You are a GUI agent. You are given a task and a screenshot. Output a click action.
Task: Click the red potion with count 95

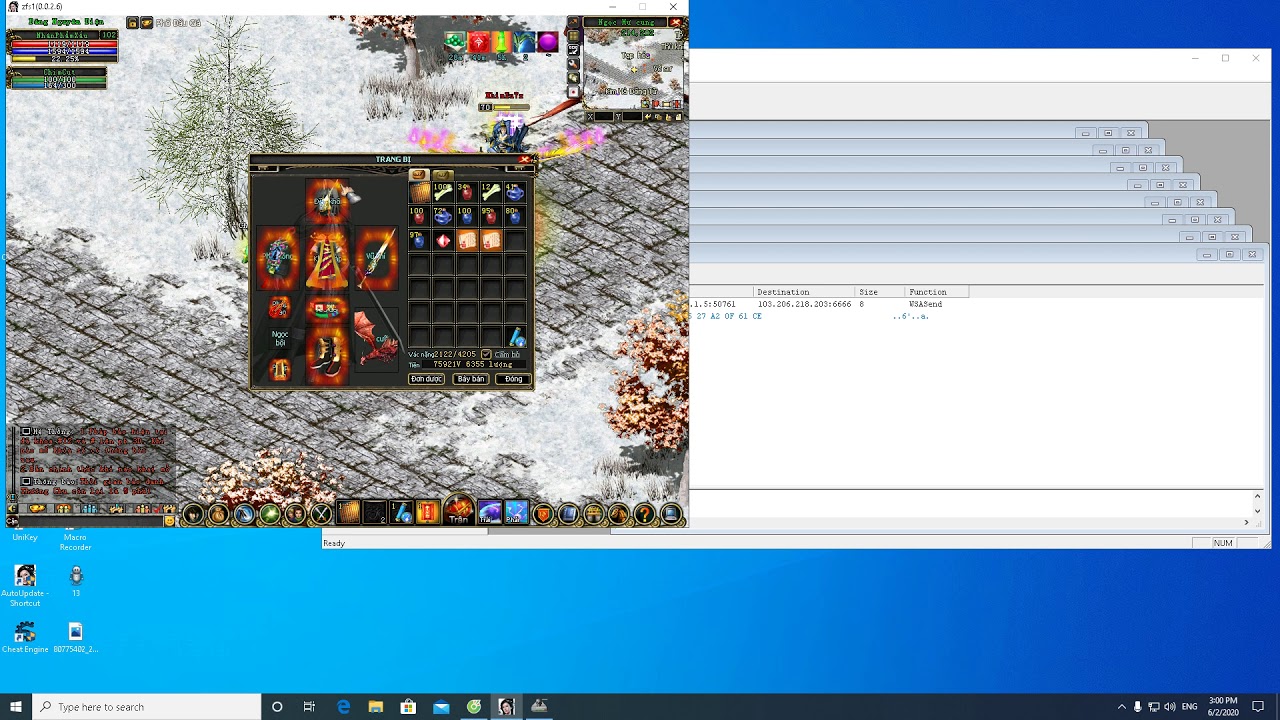[490, 217]
